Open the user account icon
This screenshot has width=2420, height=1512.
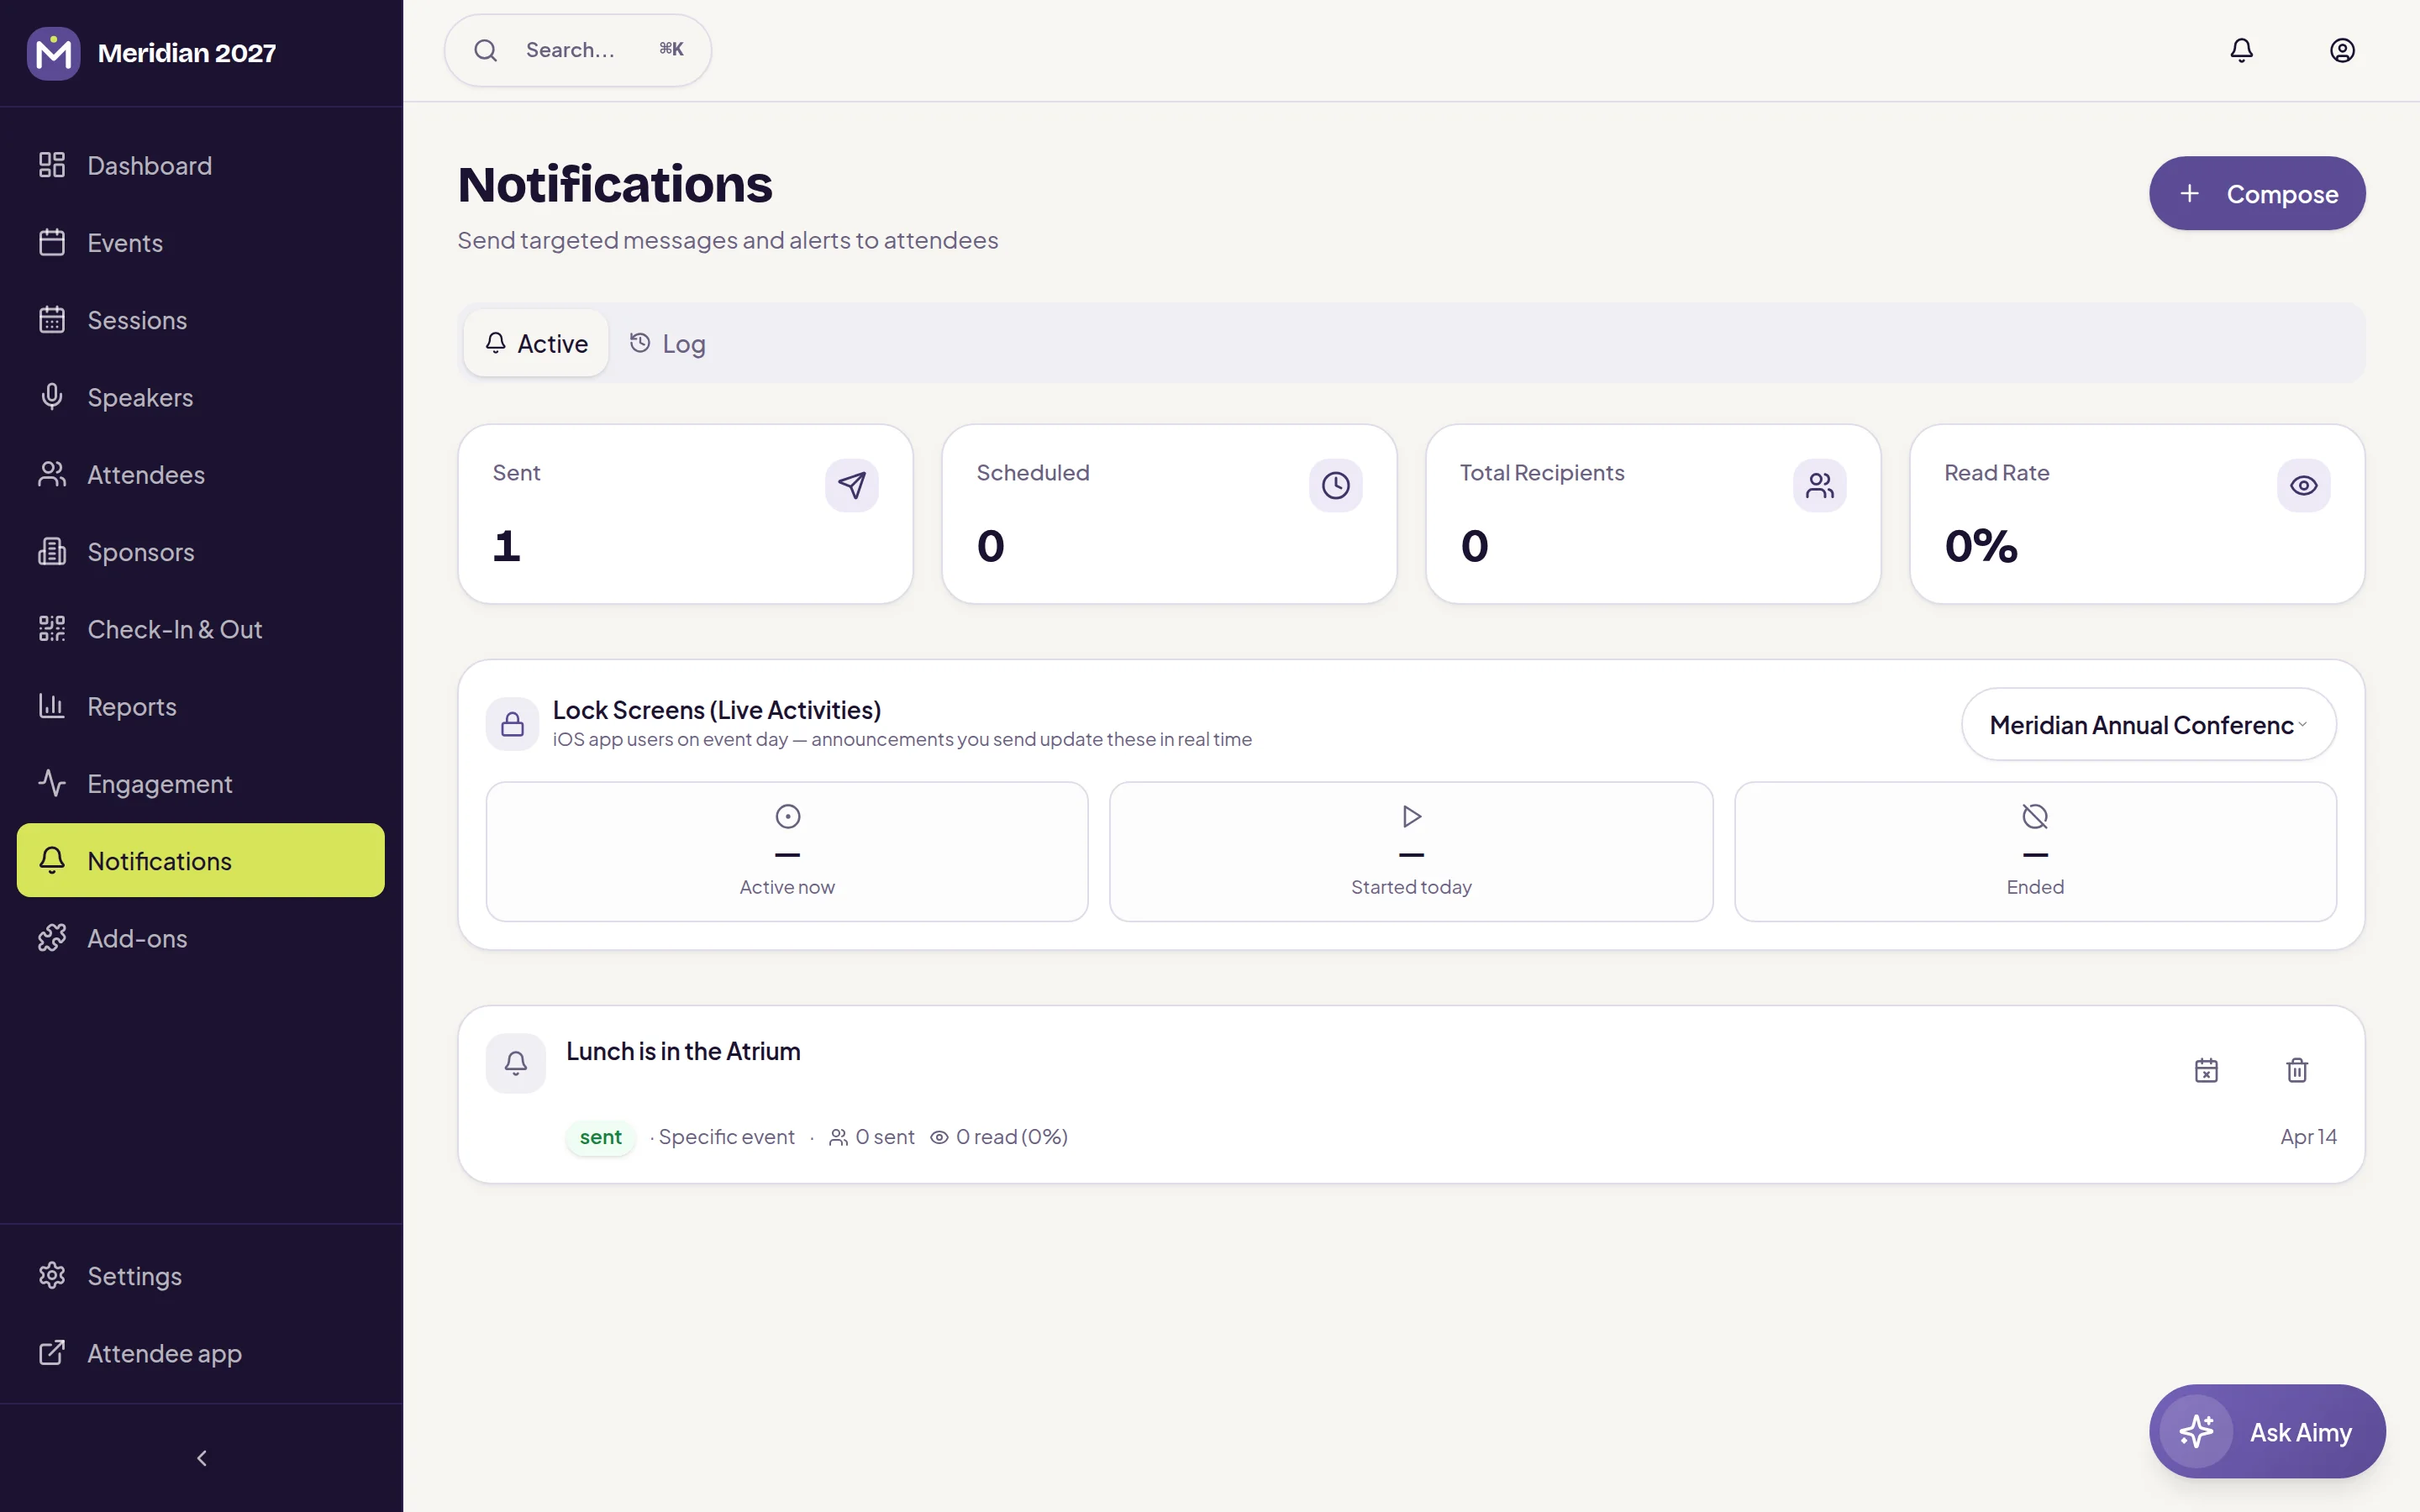coord(2342,50)
